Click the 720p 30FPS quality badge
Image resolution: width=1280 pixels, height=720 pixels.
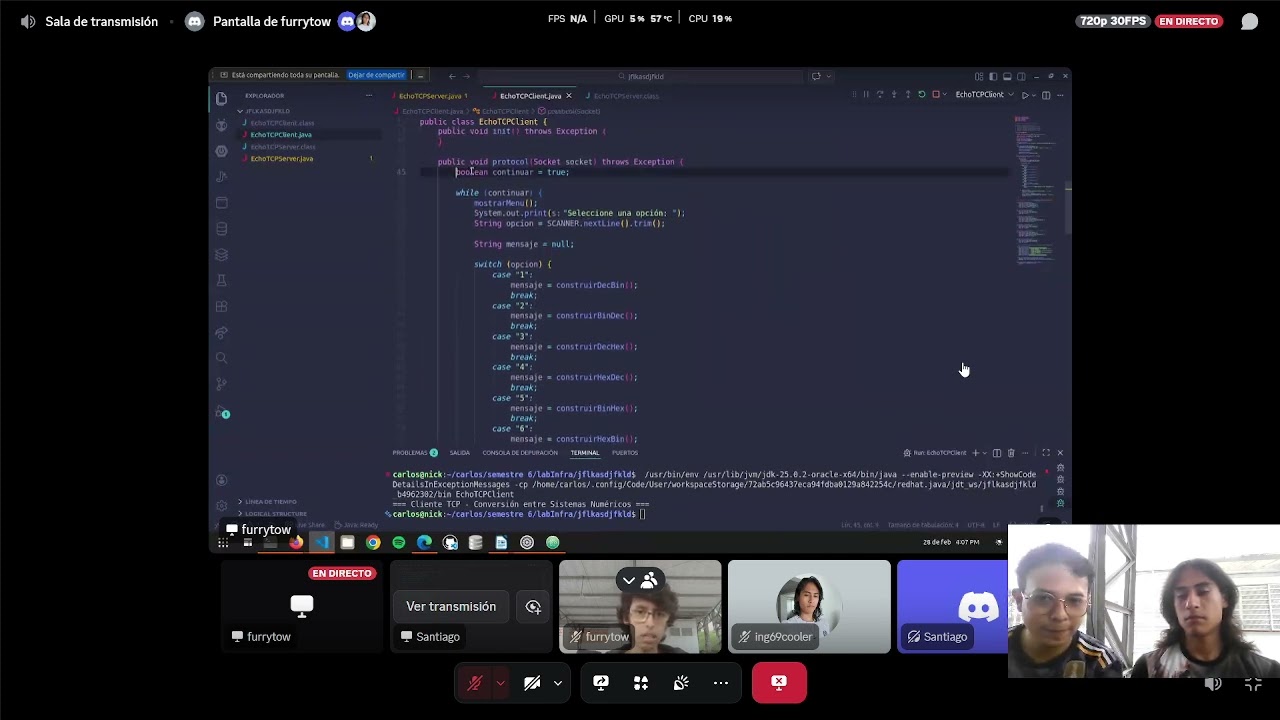[1113, 21]
